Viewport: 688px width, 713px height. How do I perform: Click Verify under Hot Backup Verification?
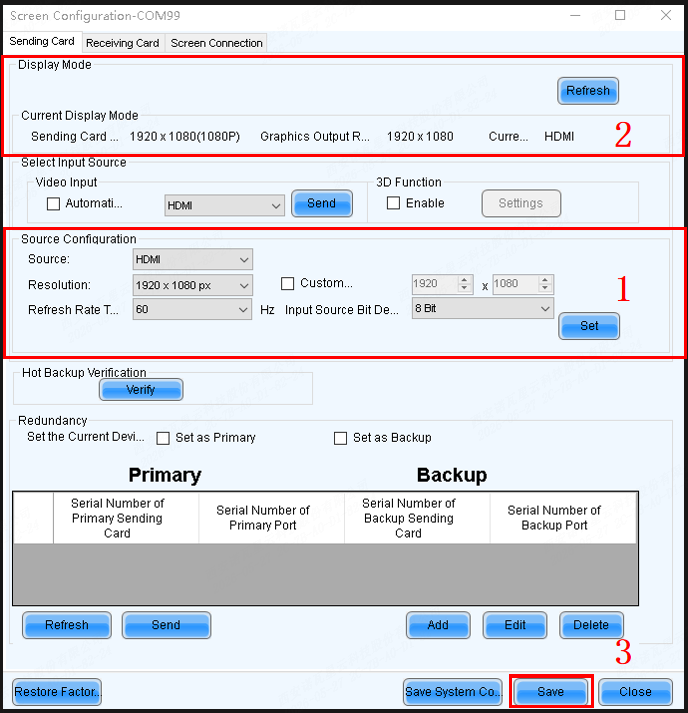[x=141, y=390]
